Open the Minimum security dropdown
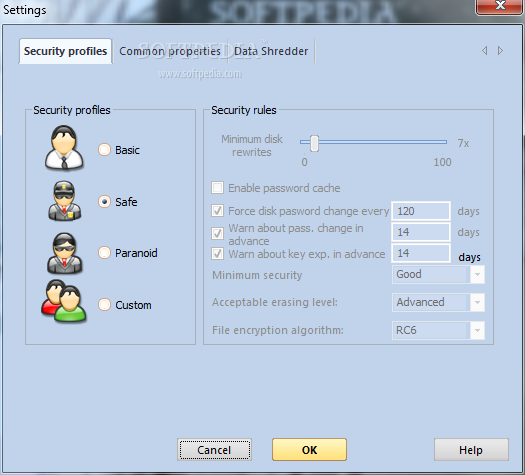The height and width of the screenshot is (475, 525). [x=438, y=274]
